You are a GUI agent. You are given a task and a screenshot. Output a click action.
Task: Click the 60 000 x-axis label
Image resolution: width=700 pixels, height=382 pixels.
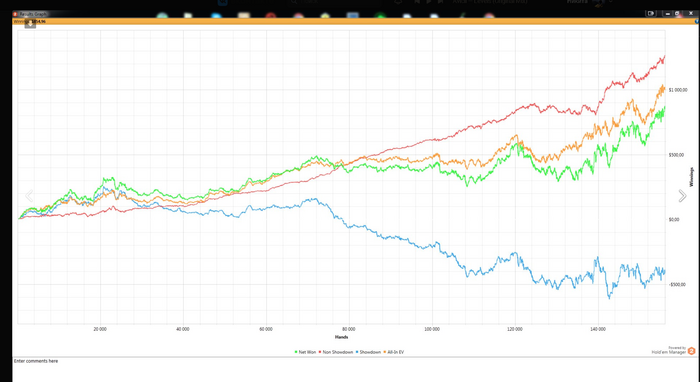[266, 329]
